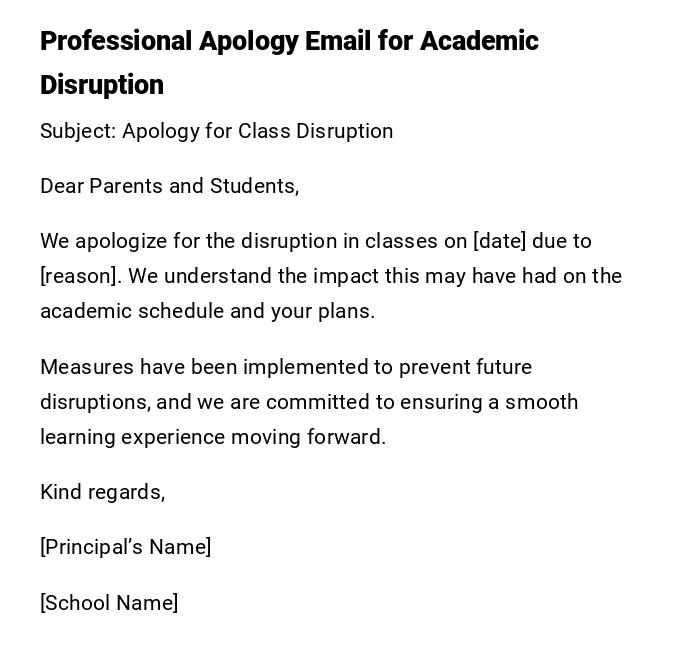Click the [School Name] placeholder
This screenshot has width=700, height=665.
point(109,603)
